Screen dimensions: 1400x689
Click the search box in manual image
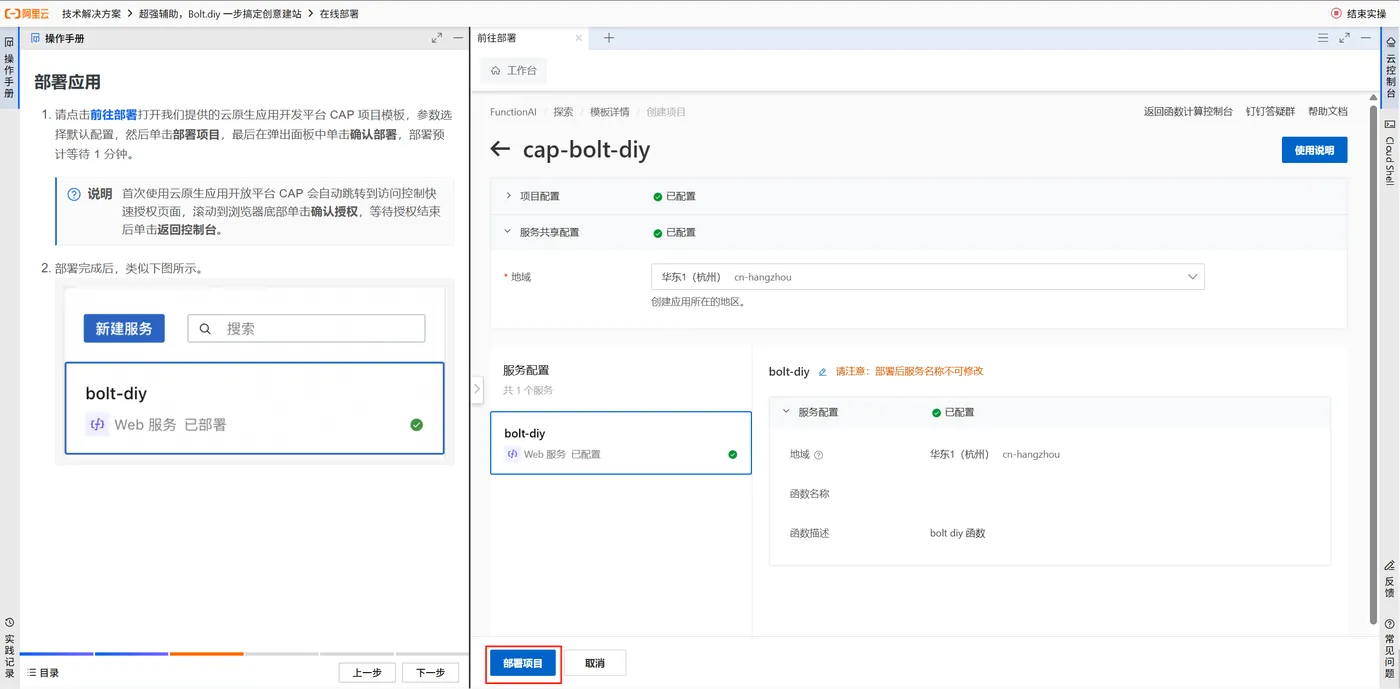coord(306,328)
